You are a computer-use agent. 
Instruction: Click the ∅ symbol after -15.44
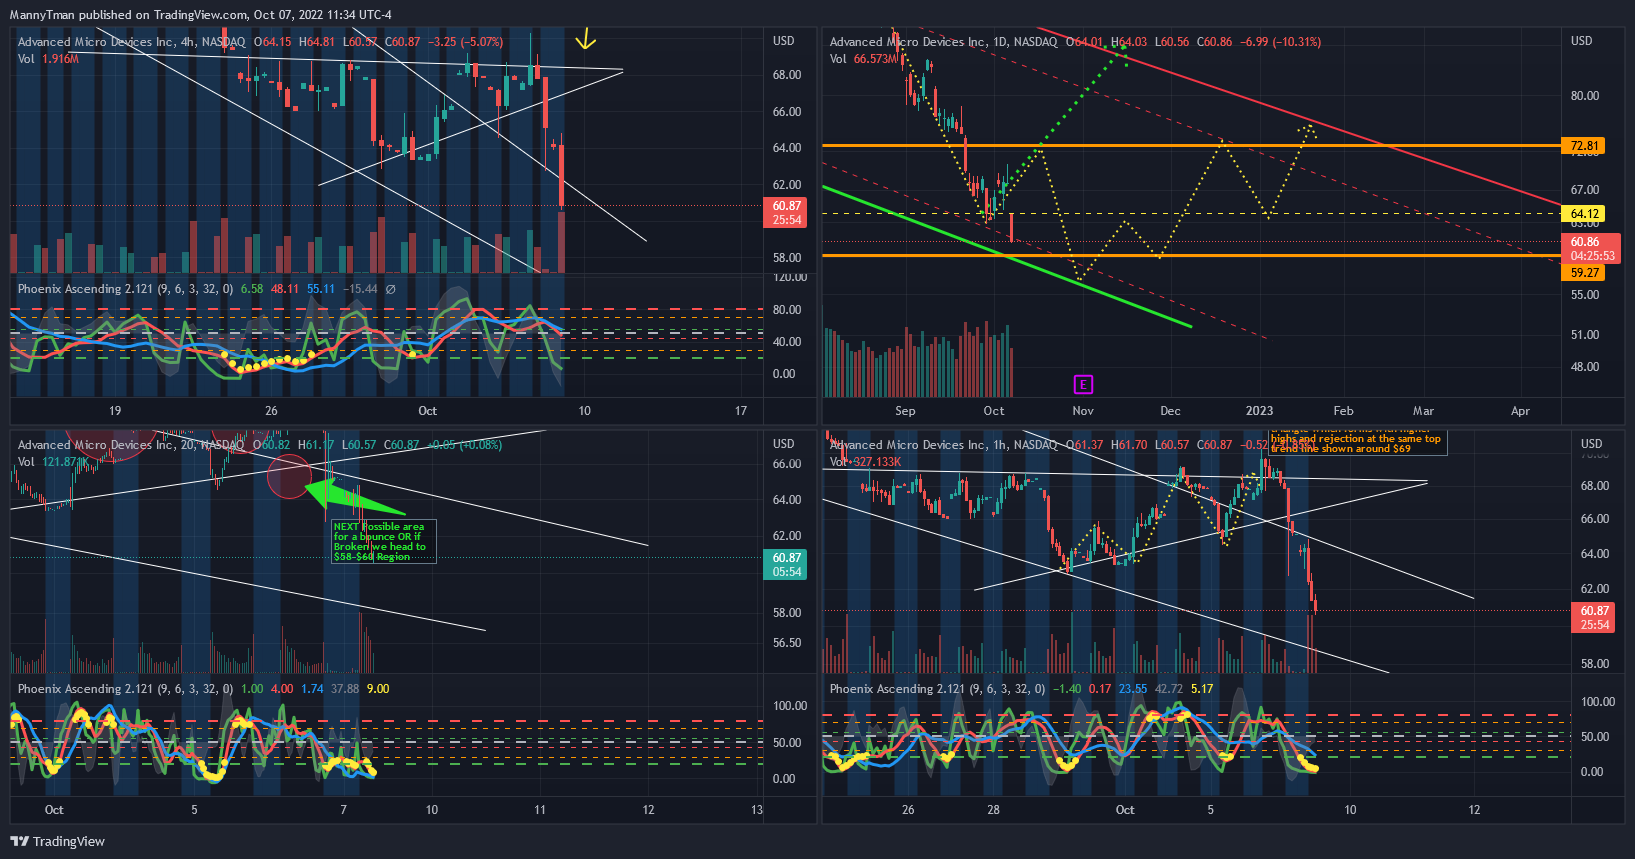[x=390, y=289]
